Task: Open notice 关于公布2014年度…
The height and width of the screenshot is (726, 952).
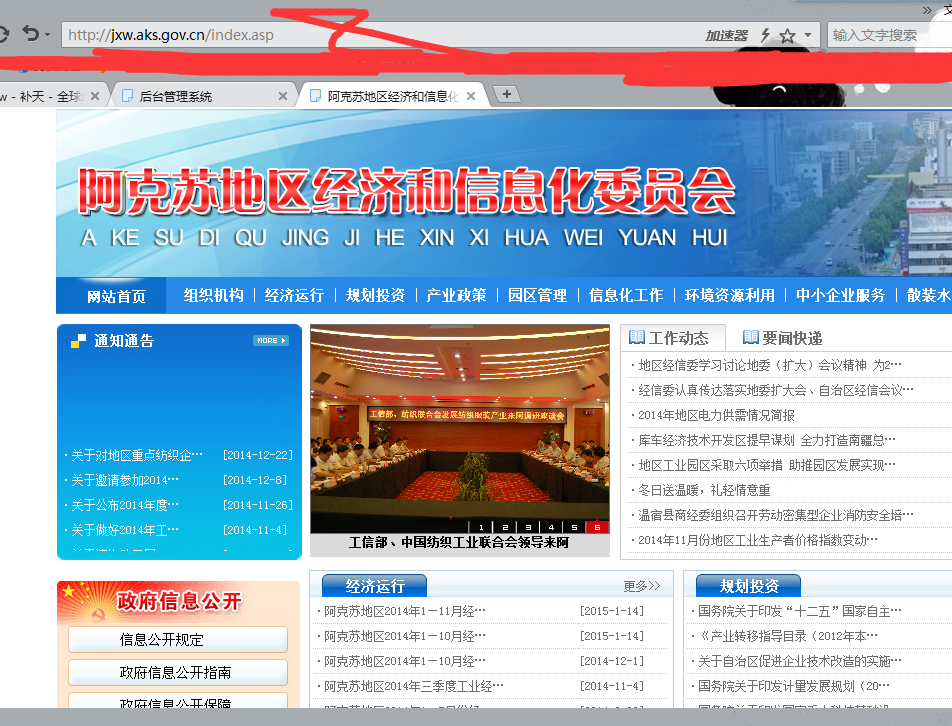Action: pos(125,505)
